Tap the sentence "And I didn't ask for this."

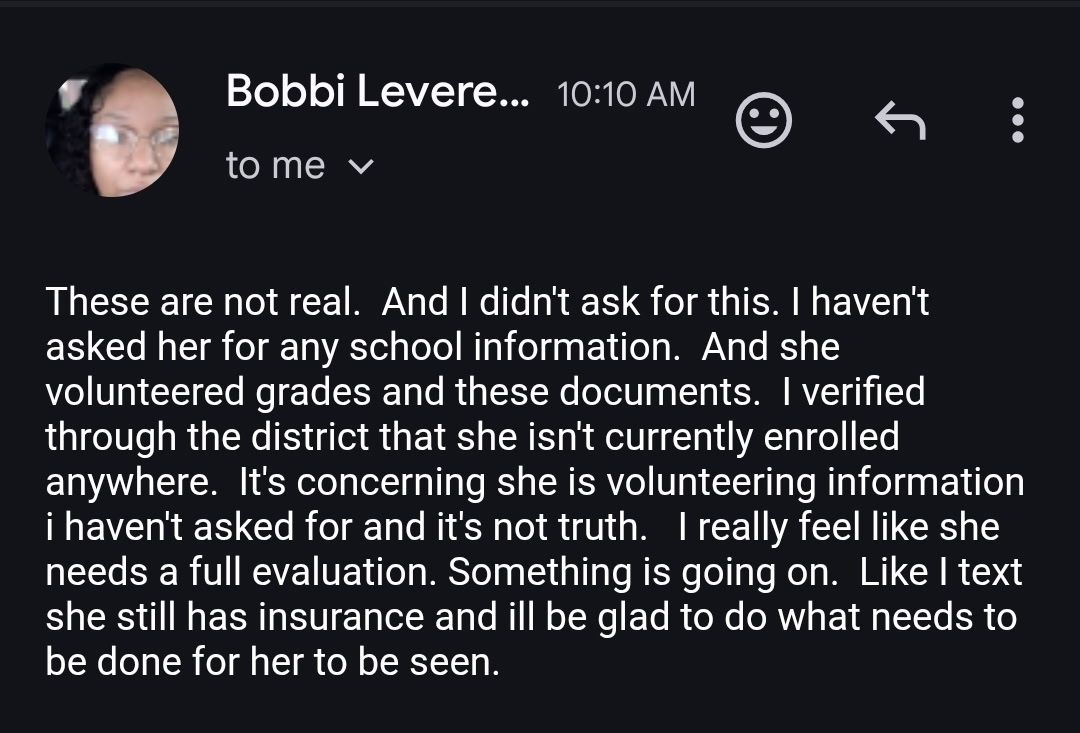[581, 302]
